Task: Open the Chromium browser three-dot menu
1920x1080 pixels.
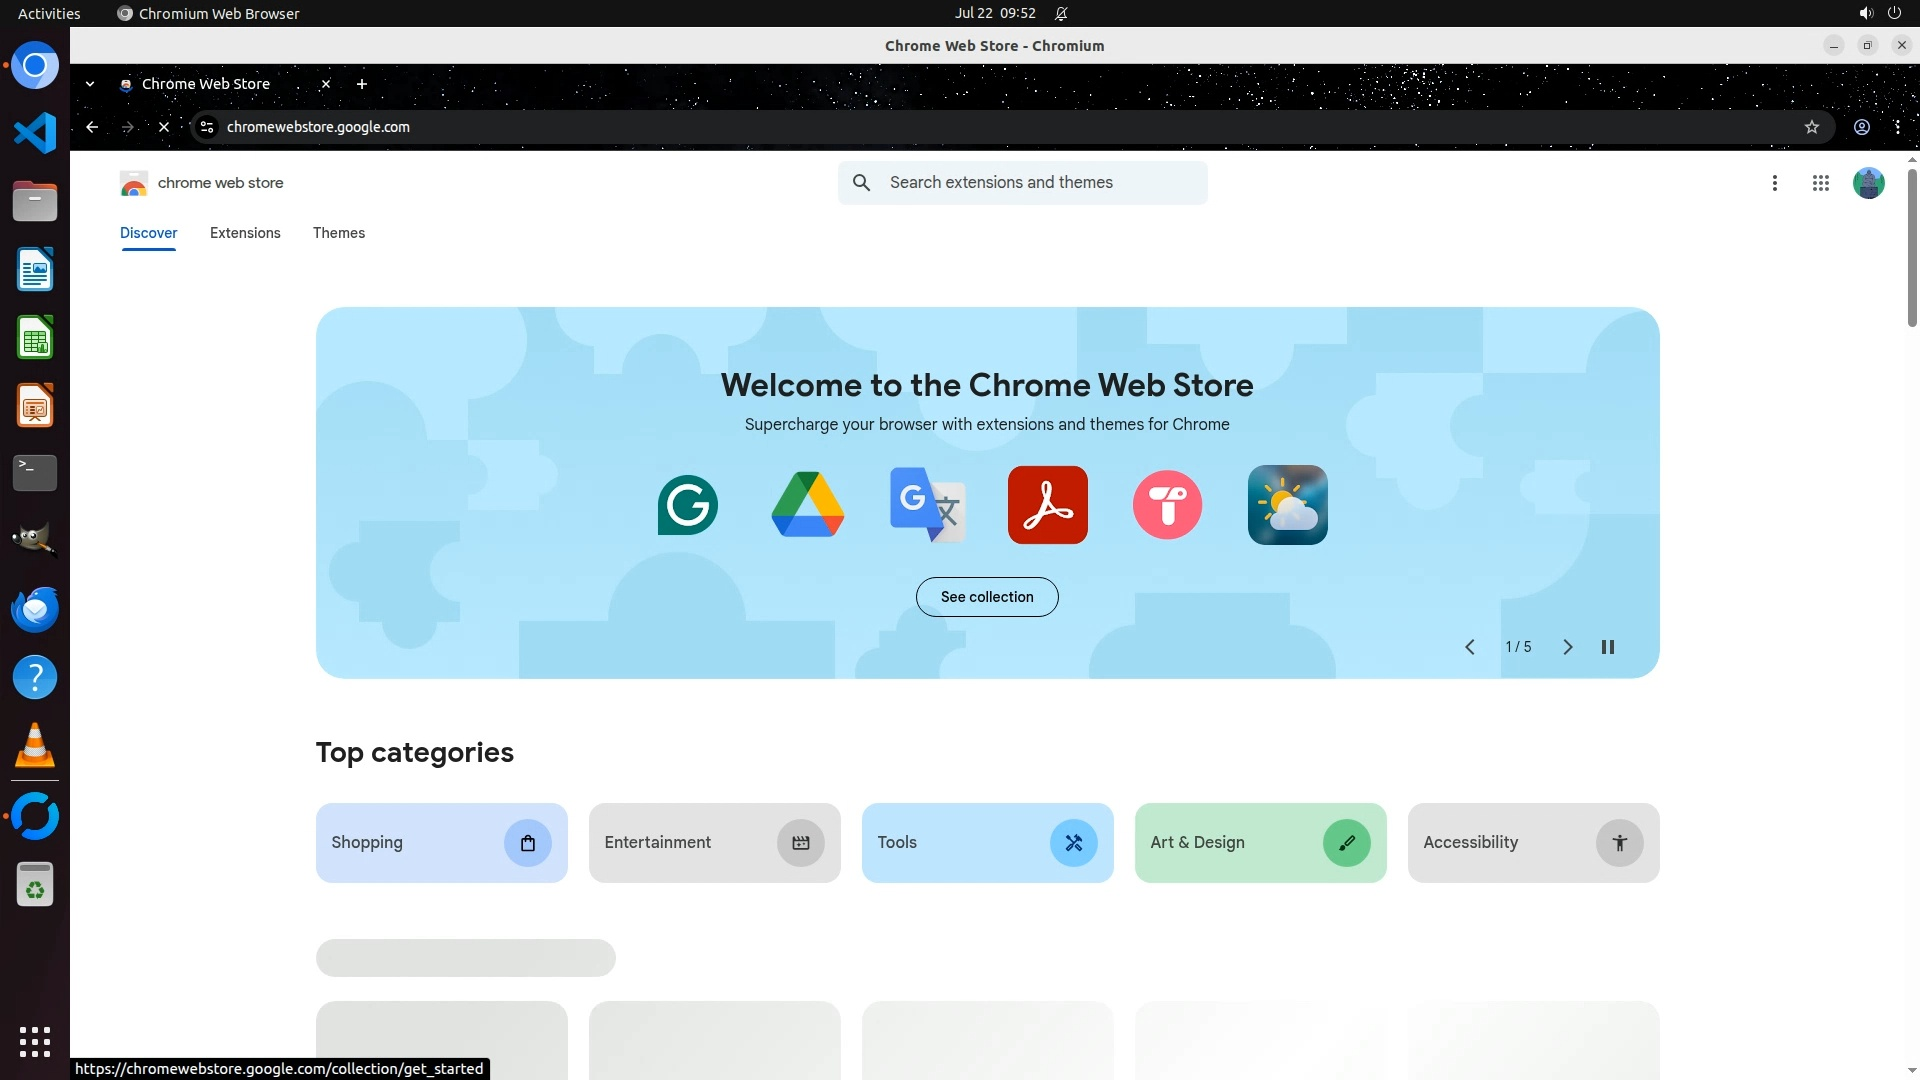Action: tap(1897, 127)
